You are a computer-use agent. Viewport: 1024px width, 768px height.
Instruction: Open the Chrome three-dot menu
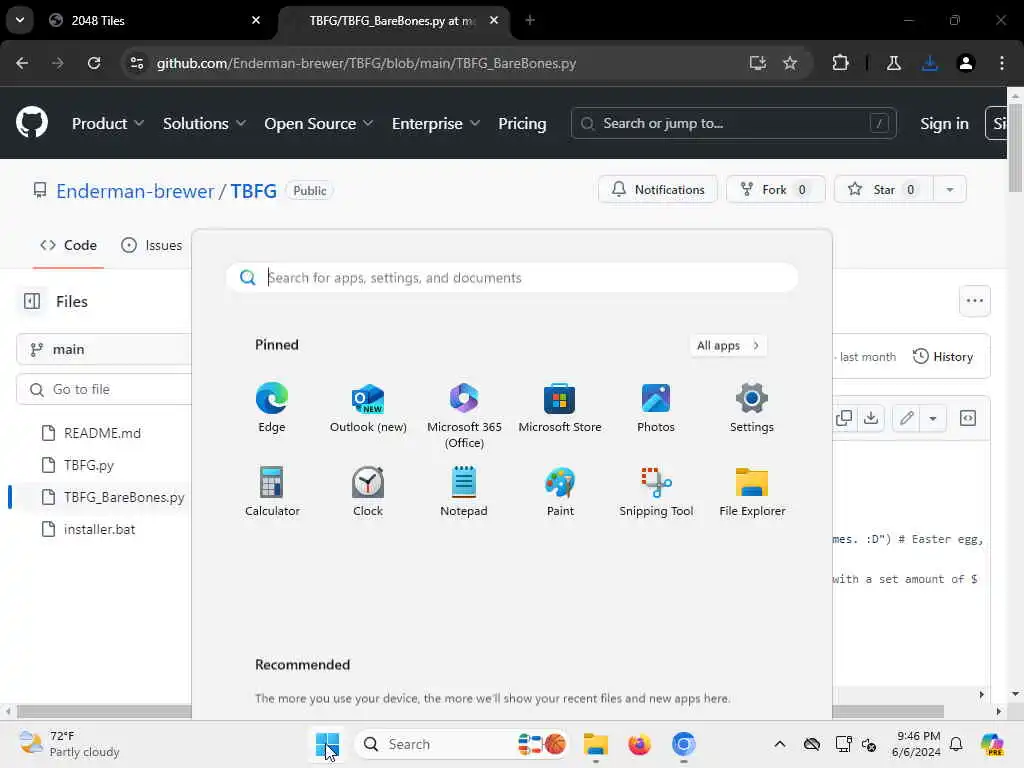coord(1002,63)
